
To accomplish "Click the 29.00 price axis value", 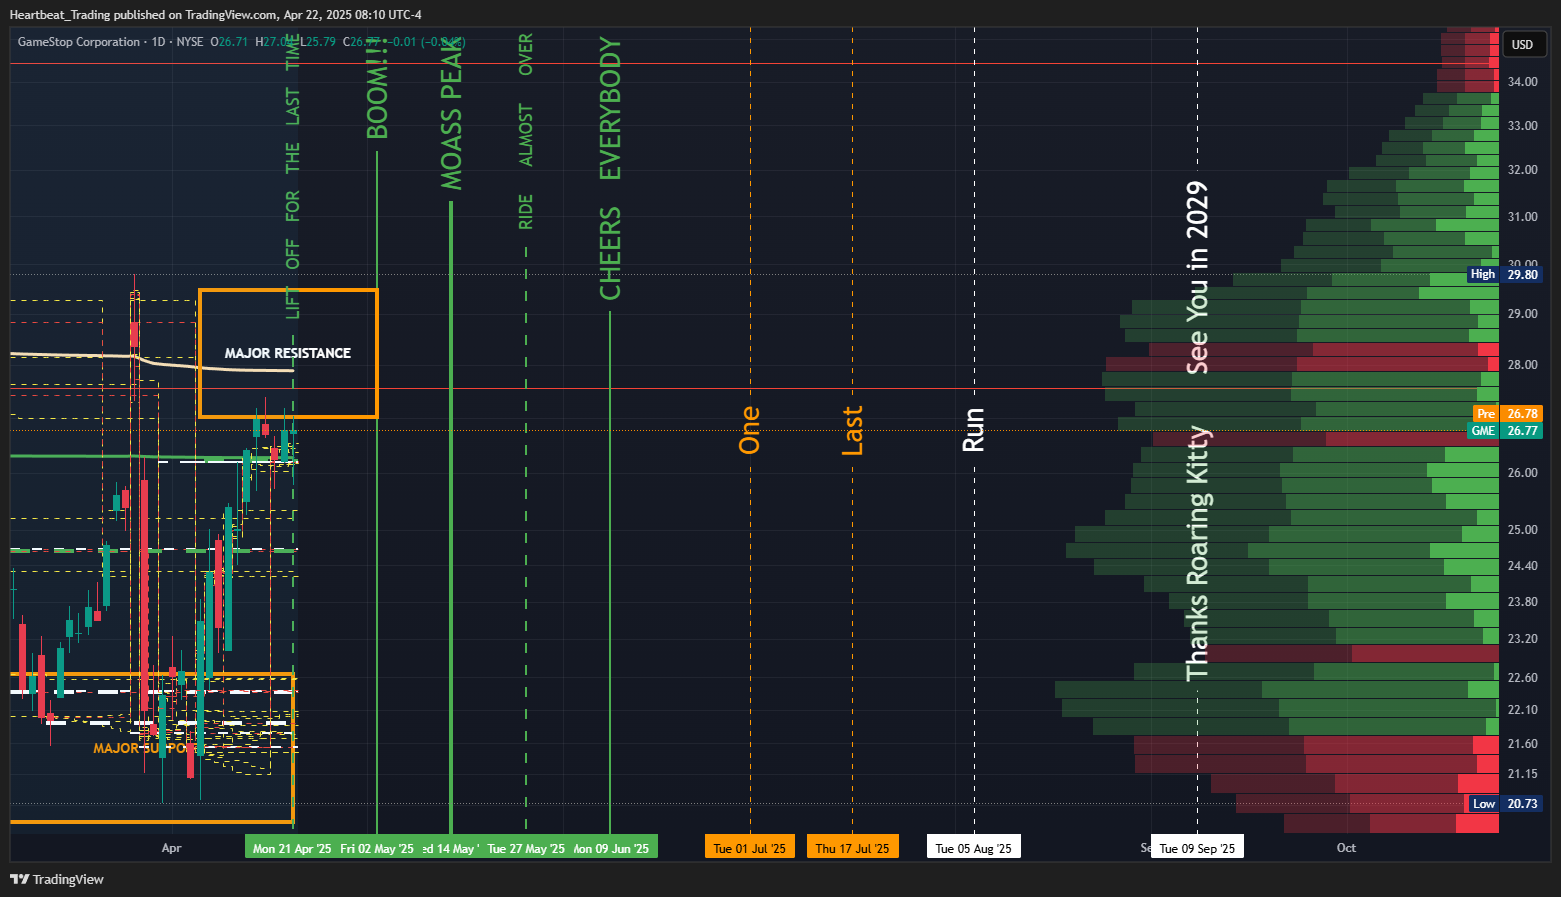I will tap(1523, 314).
